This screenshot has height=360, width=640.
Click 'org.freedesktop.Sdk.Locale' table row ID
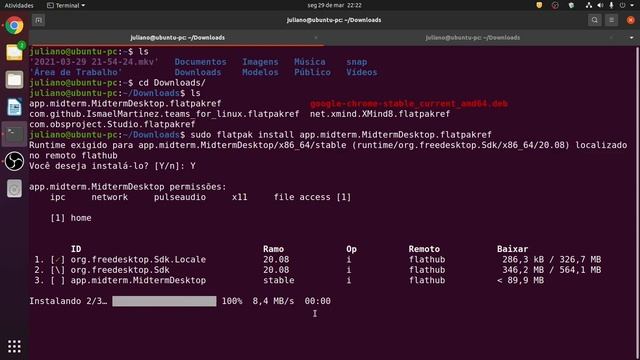click(138, 260)
